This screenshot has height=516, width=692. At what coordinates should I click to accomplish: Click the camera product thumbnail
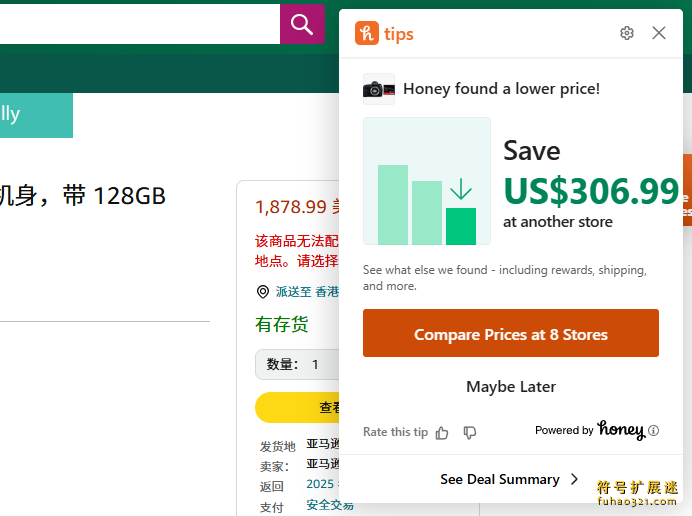coord(379,89)
